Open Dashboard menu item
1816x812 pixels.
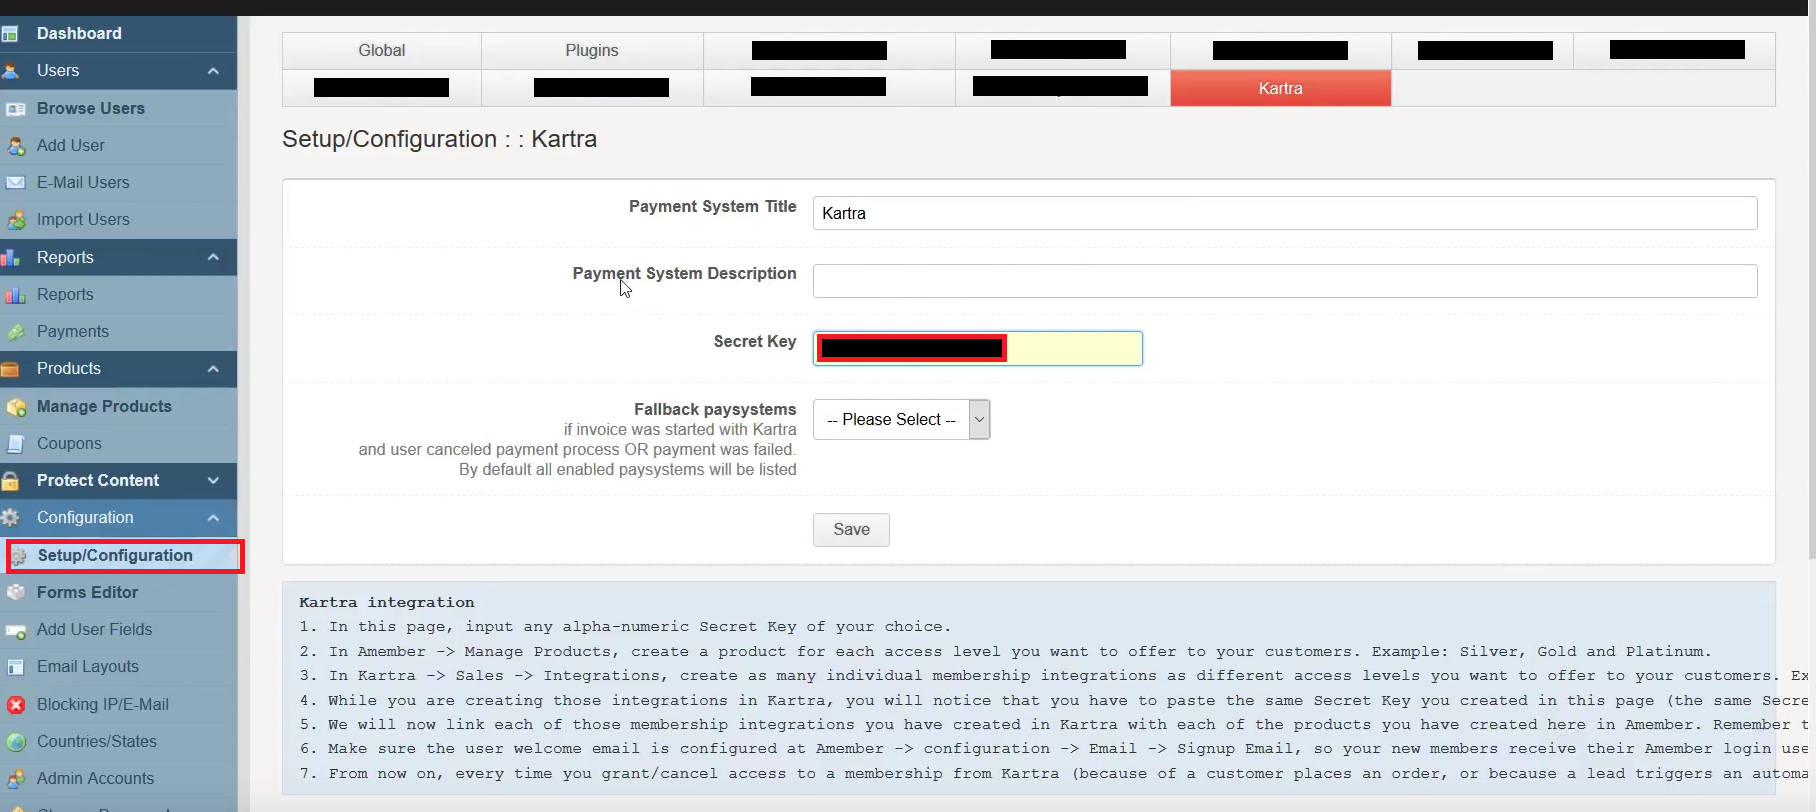point(79,34)
